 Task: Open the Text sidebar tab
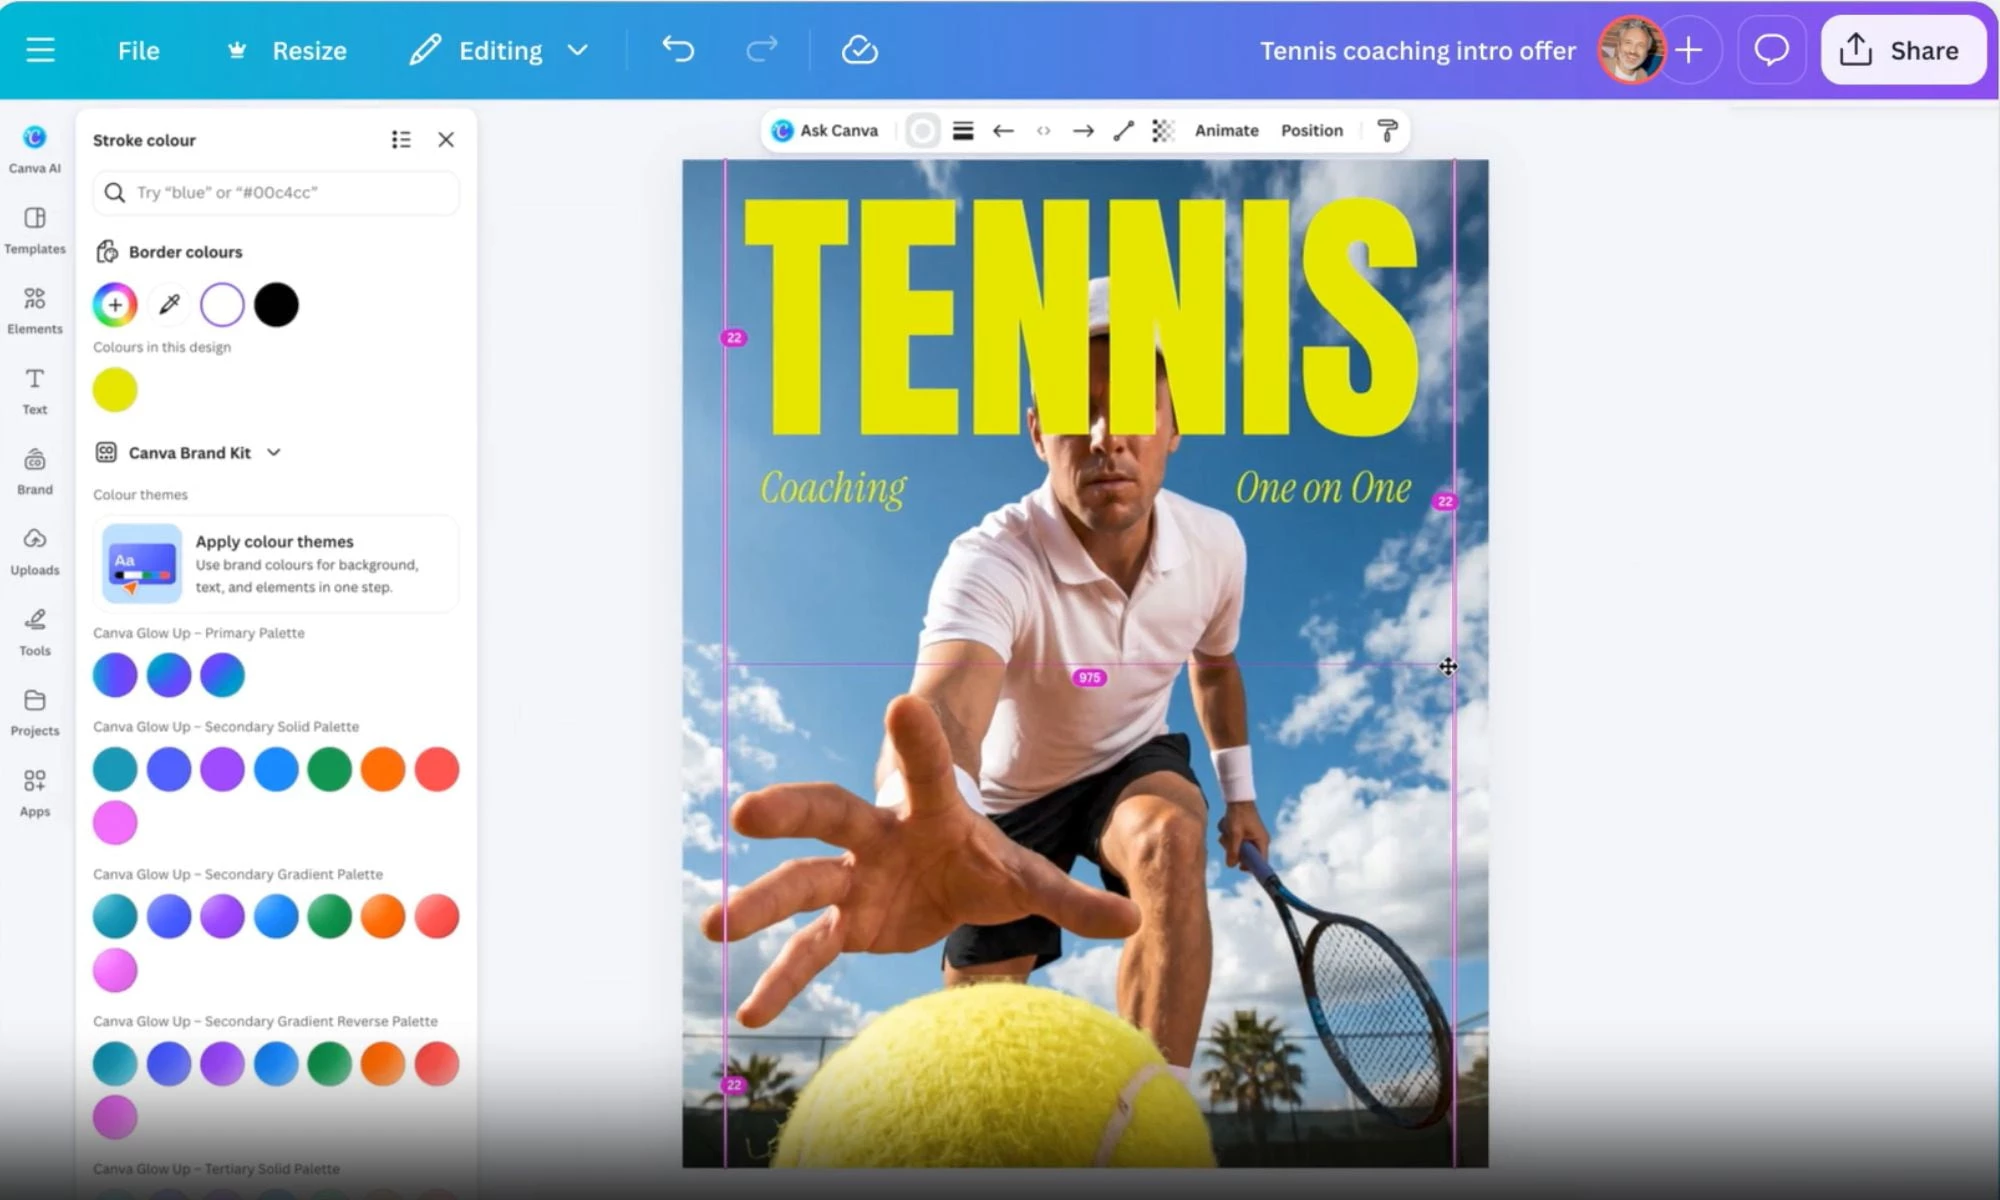click(x=35, y=391)
